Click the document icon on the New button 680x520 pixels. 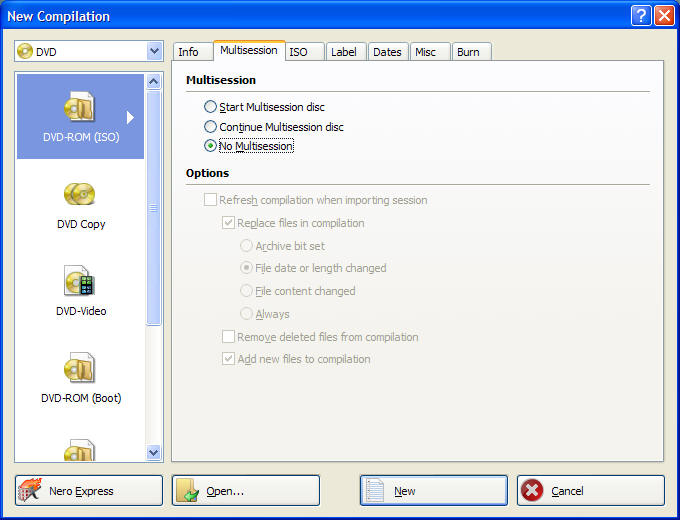point(375,490)
